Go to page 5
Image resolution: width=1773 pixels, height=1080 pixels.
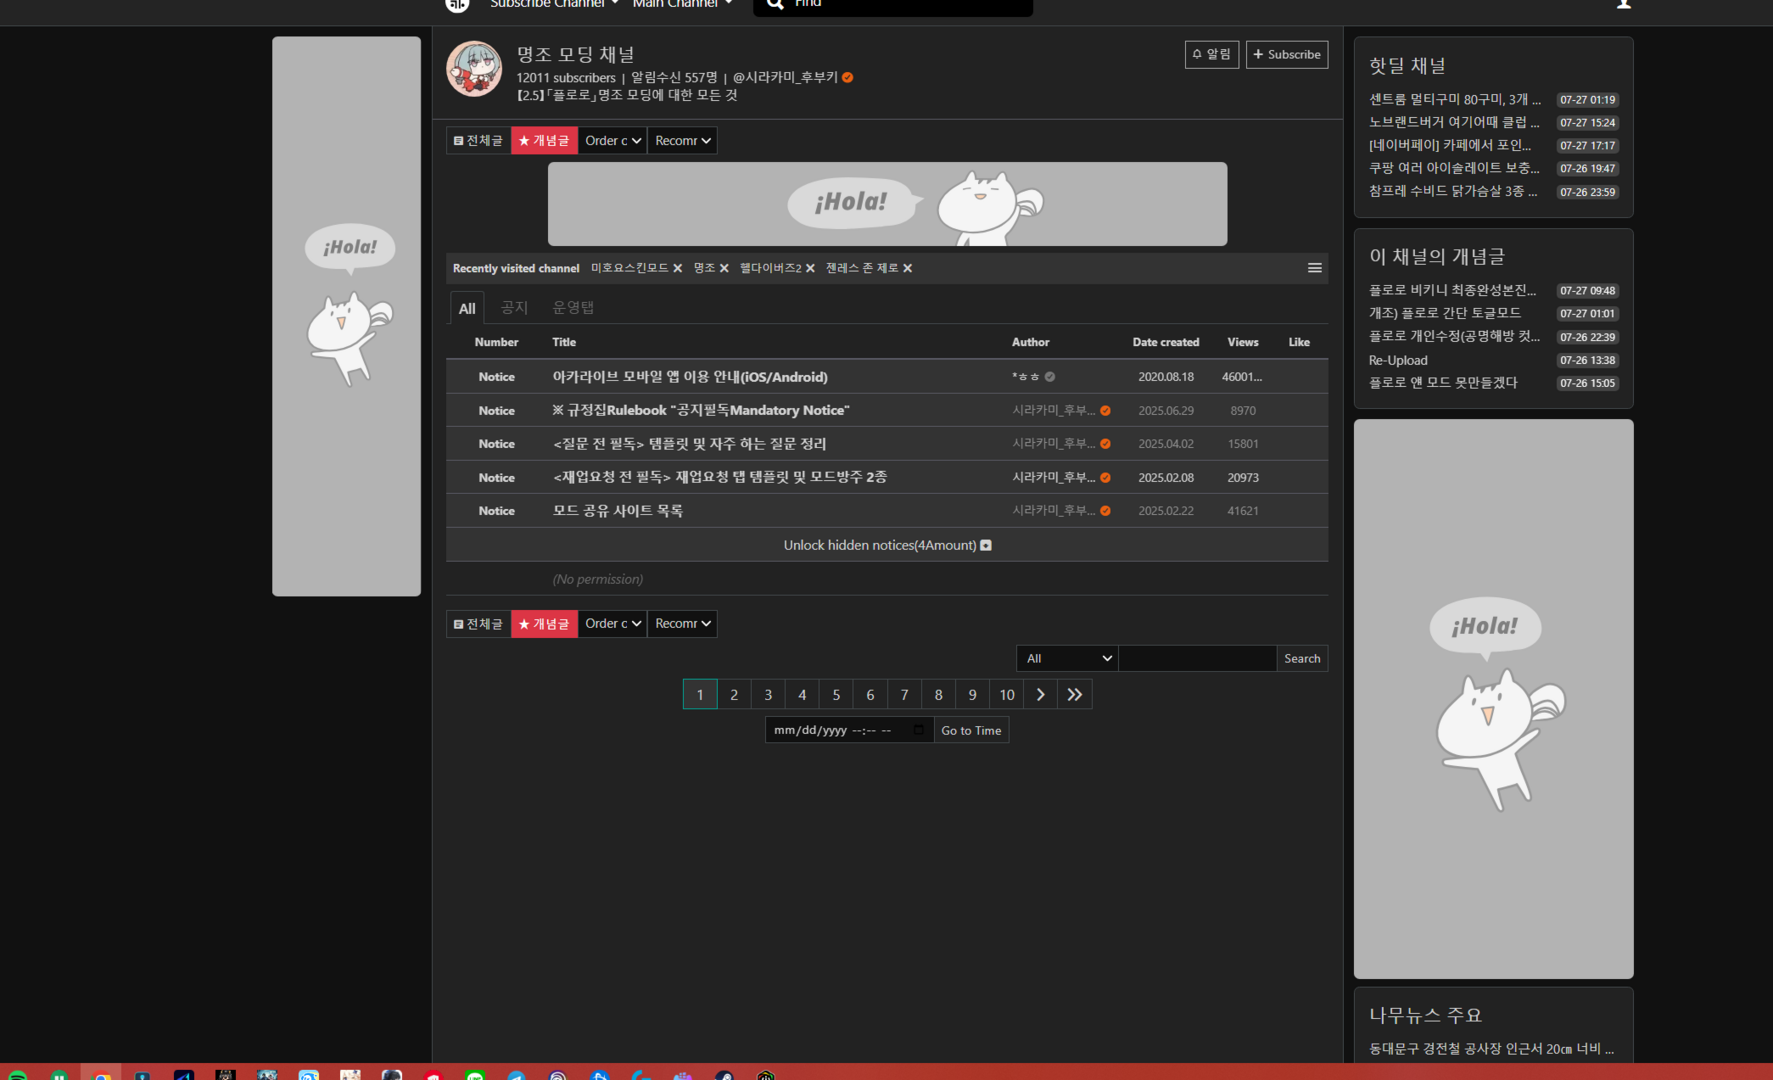tap(836, 694)
